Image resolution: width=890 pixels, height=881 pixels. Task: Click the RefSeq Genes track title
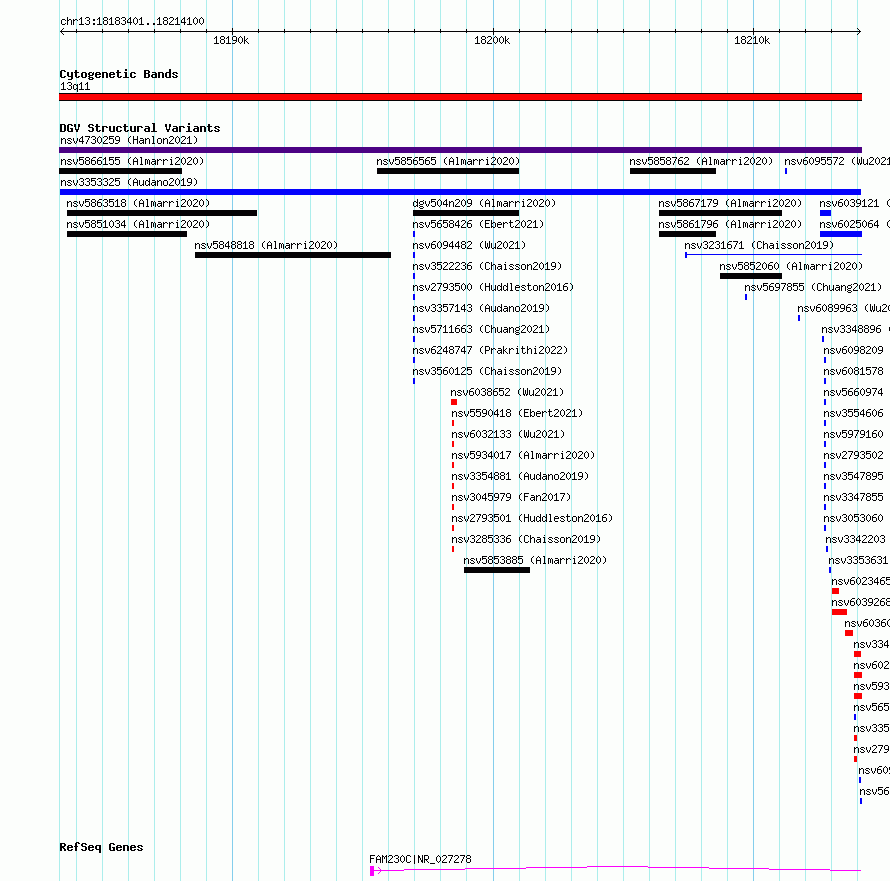tap(101, 848)
